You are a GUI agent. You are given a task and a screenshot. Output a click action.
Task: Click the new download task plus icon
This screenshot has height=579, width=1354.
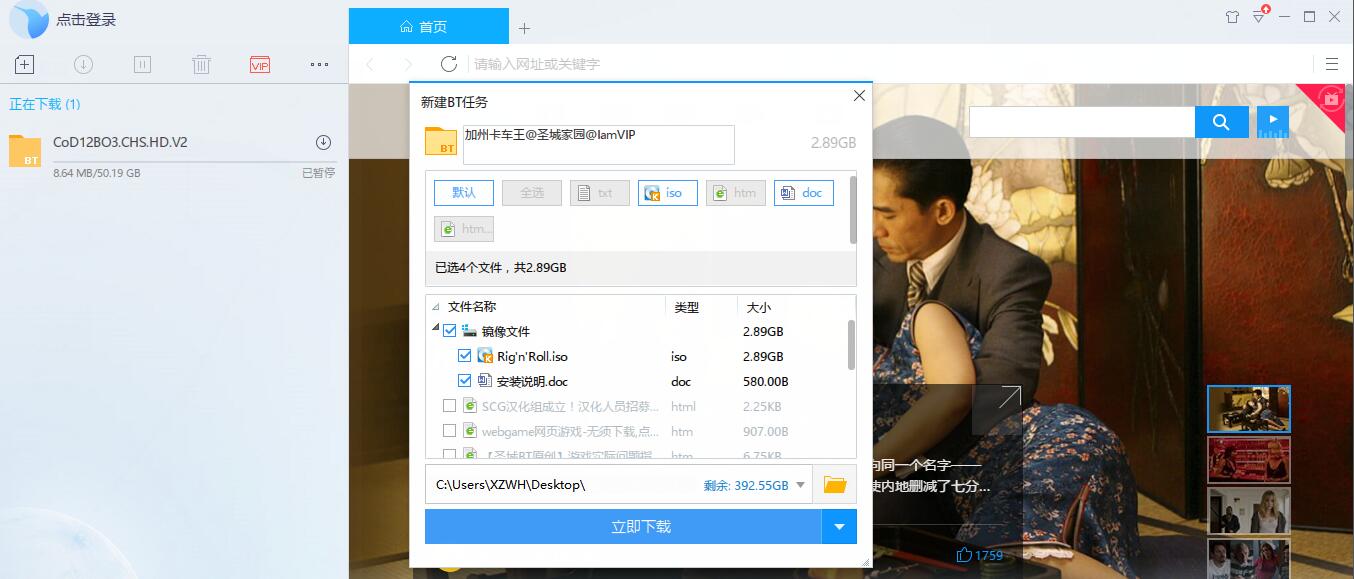click(x=24, y=65)
